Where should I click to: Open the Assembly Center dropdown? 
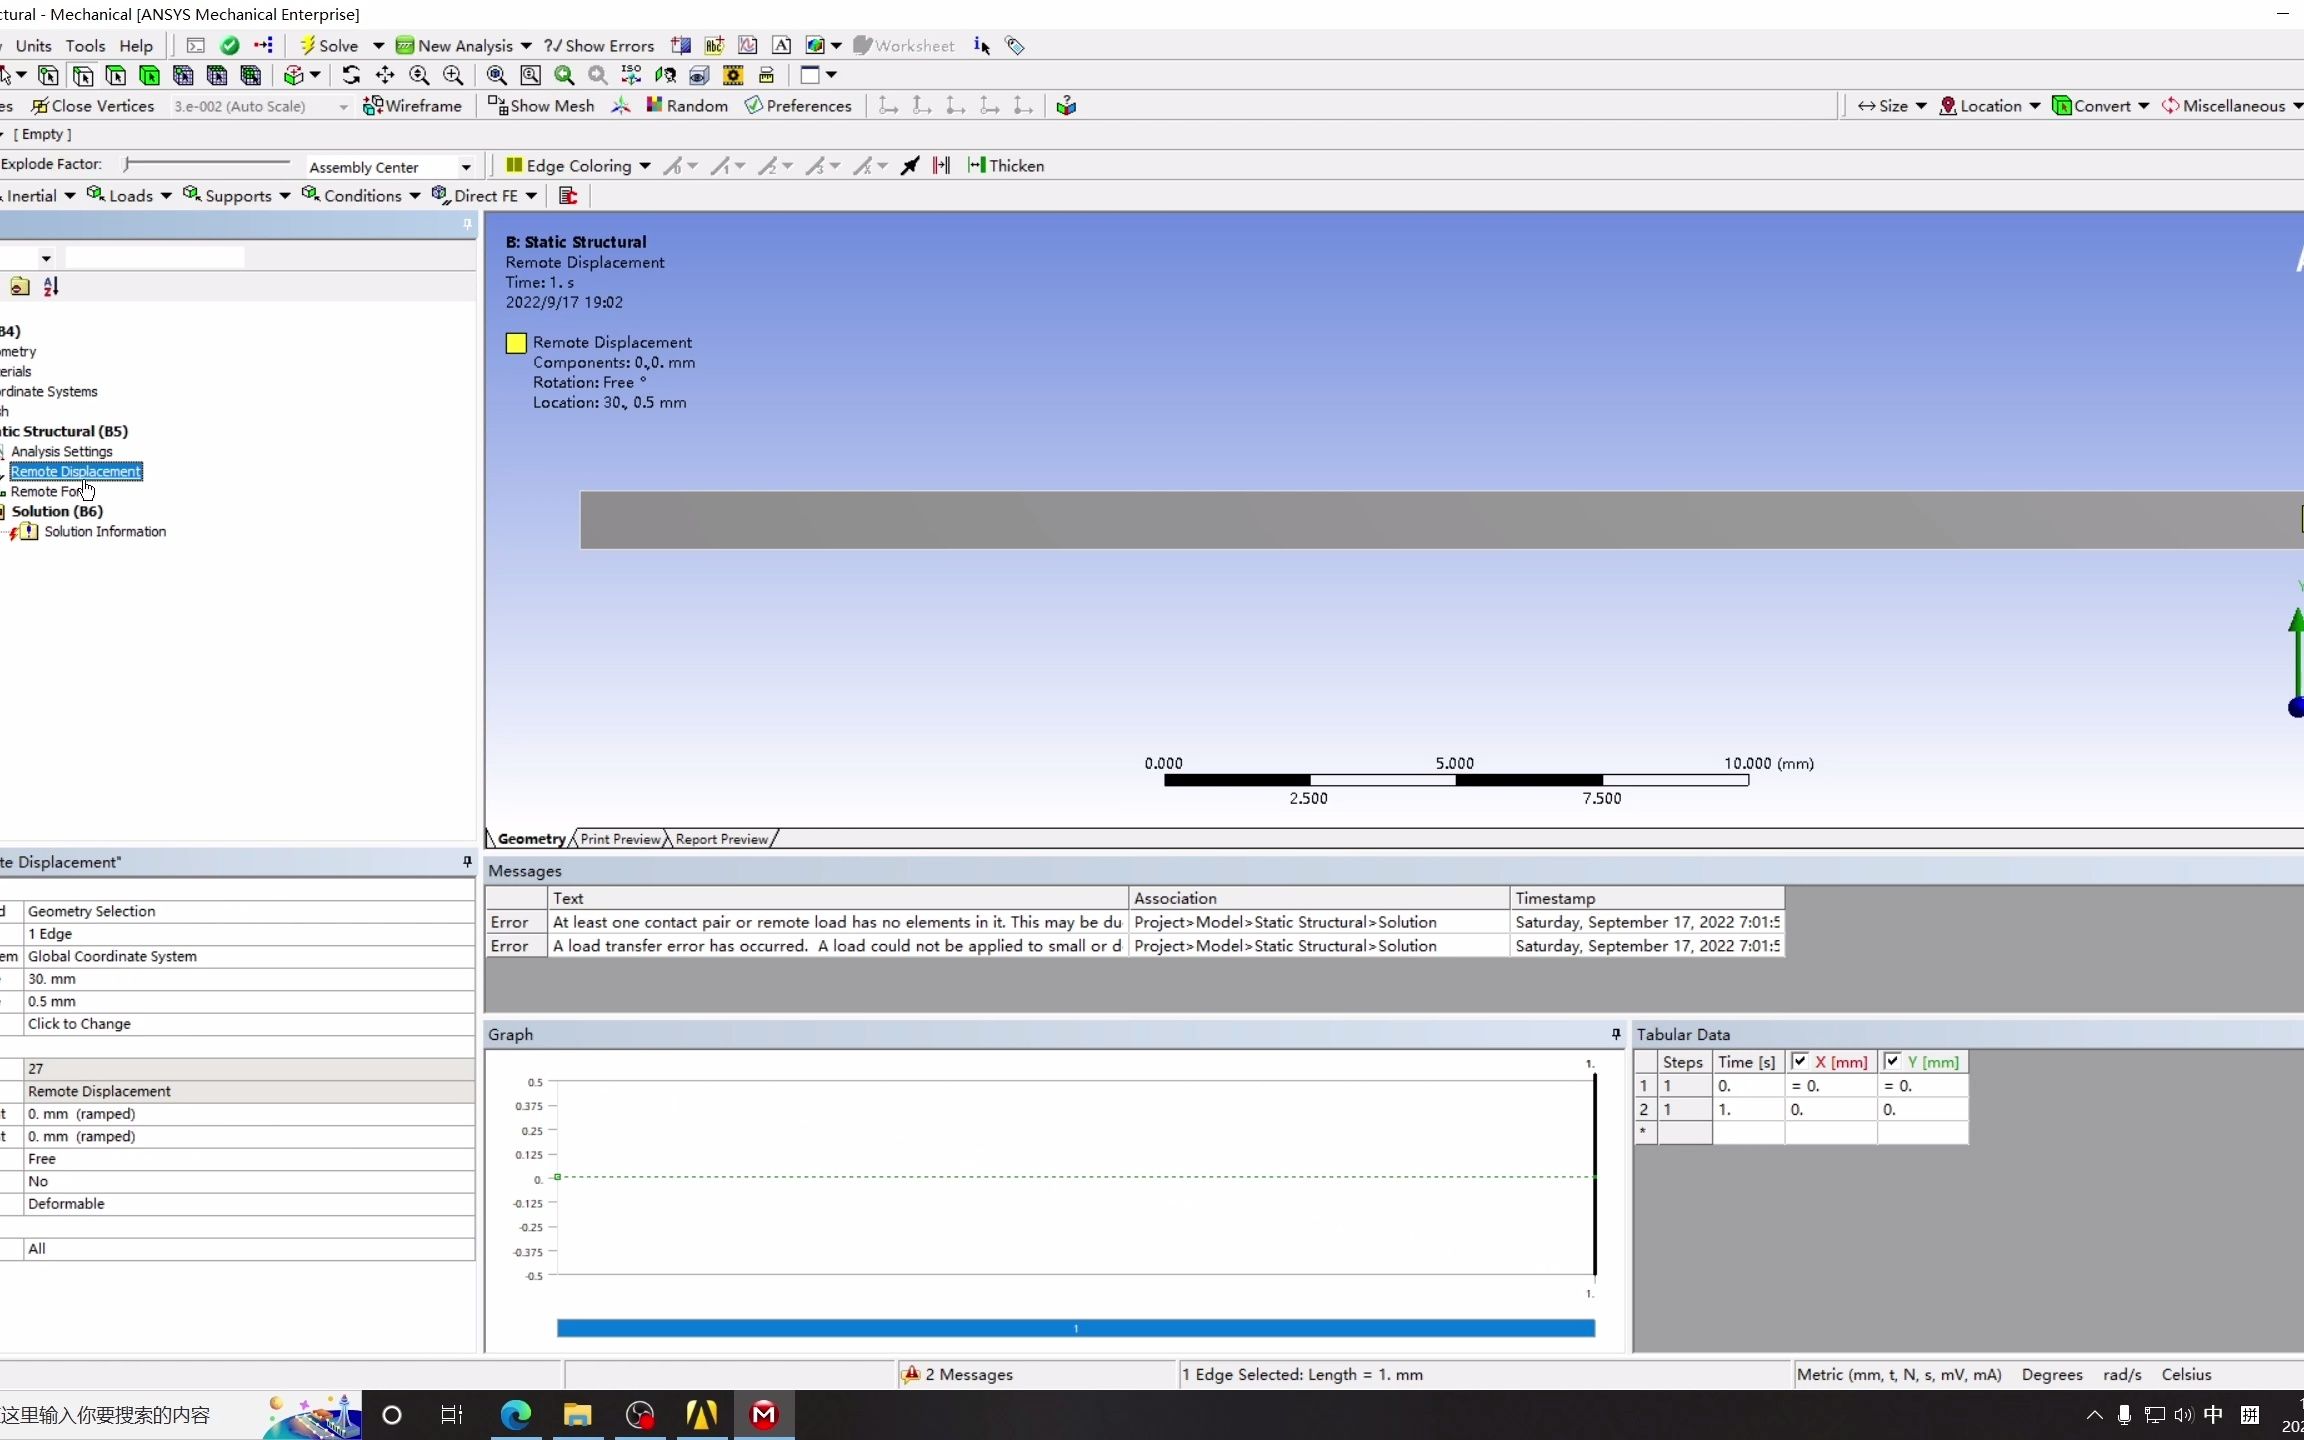pos(465,166)
